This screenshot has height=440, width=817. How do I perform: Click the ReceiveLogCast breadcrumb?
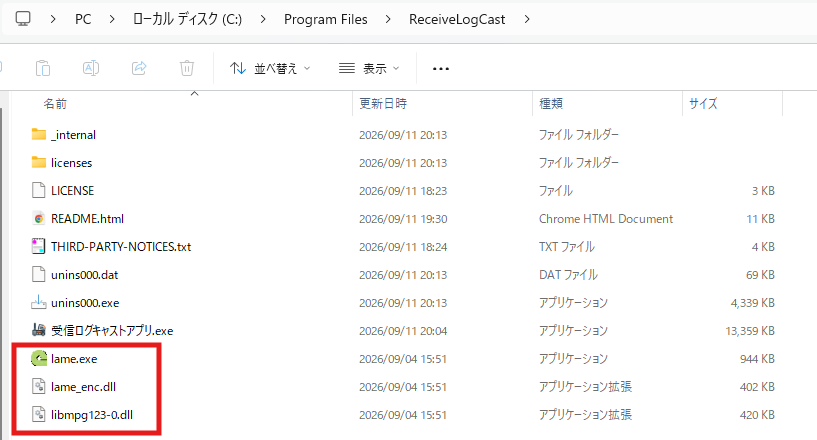[x=457, y=19]
